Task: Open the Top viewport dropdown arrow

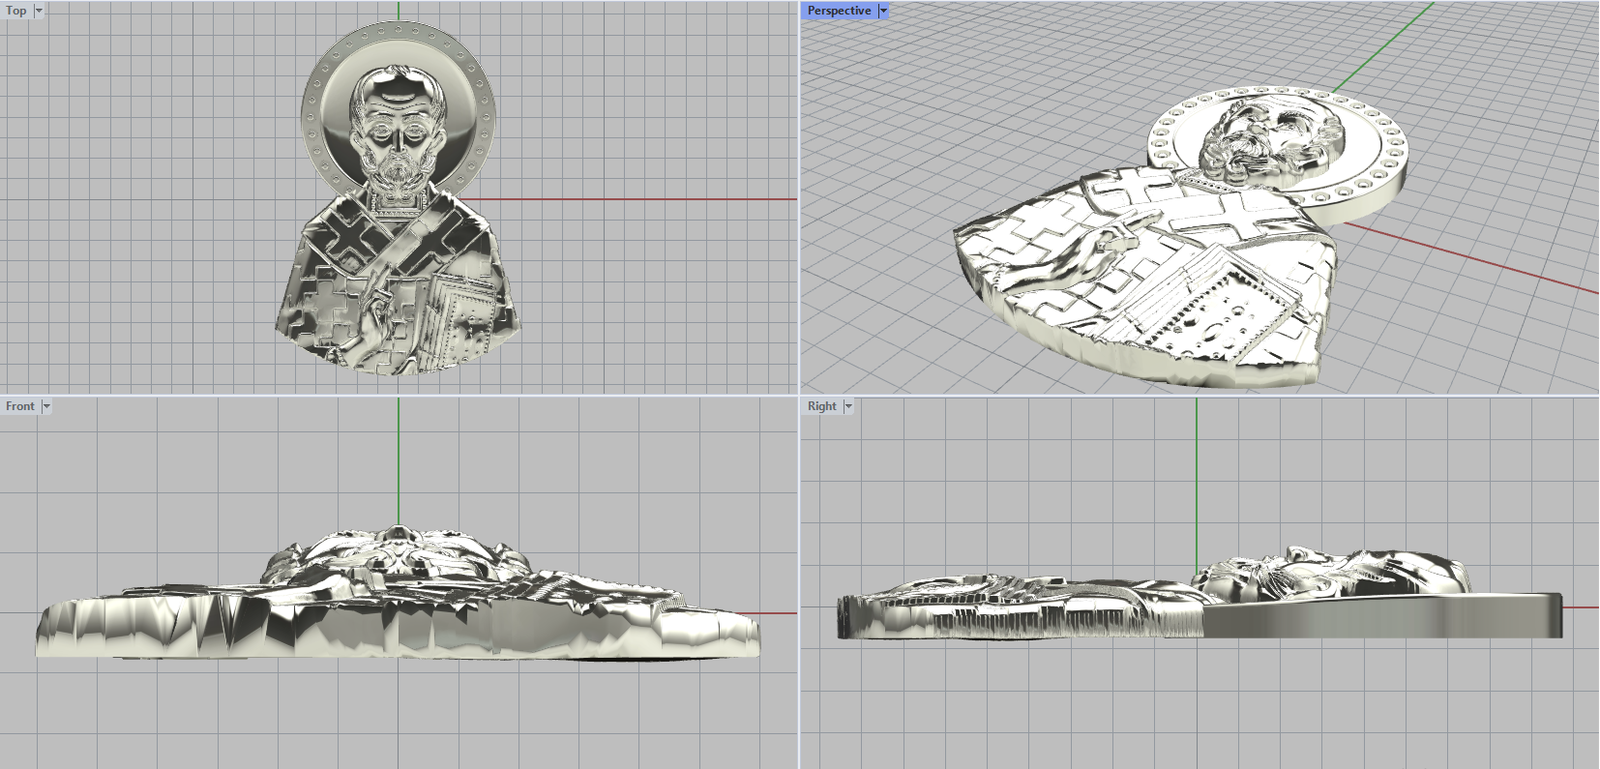Action: pyautogui.click(x=39, y=11)
